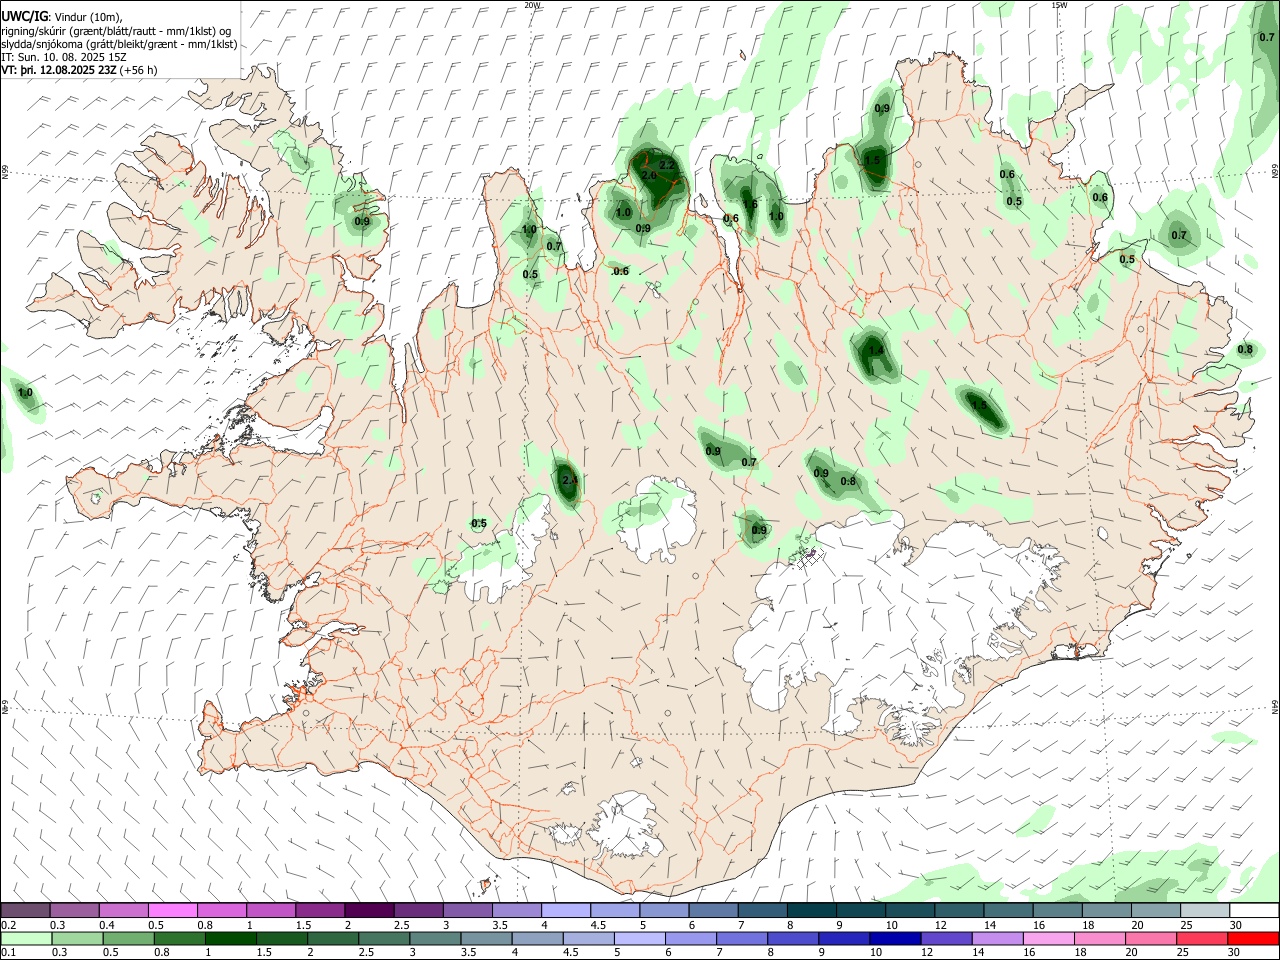
Task: Click the '0.1' label on the lower legend scale
Action: (9, 953)
